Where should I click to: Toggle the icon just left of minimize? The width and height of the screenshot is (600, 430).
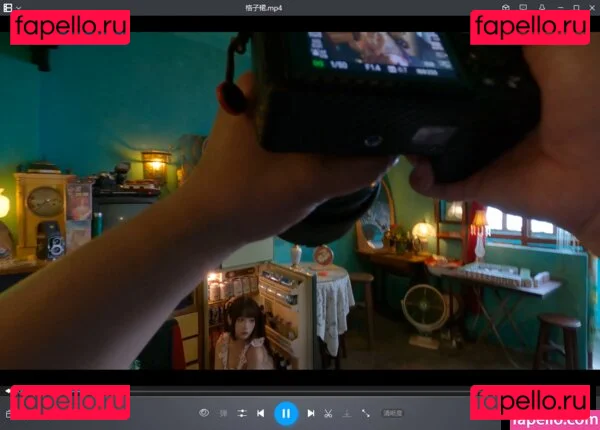click(541, 8)
